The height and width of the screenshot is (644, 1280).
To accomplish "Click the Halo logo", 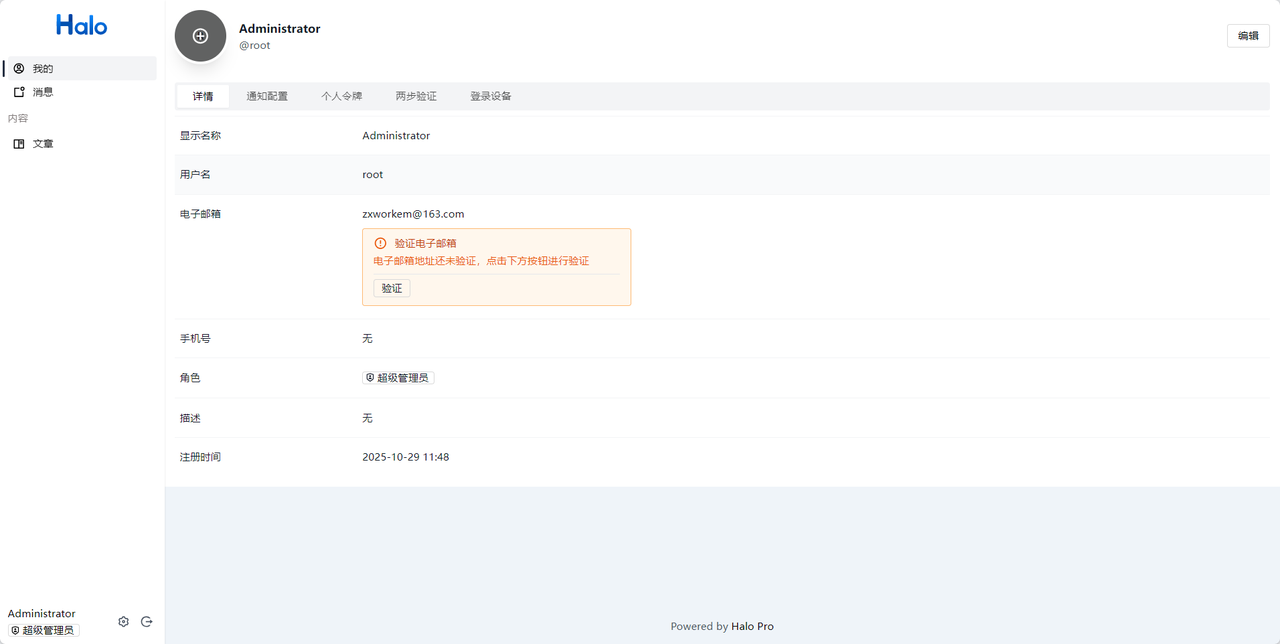I will coord(81,26).
